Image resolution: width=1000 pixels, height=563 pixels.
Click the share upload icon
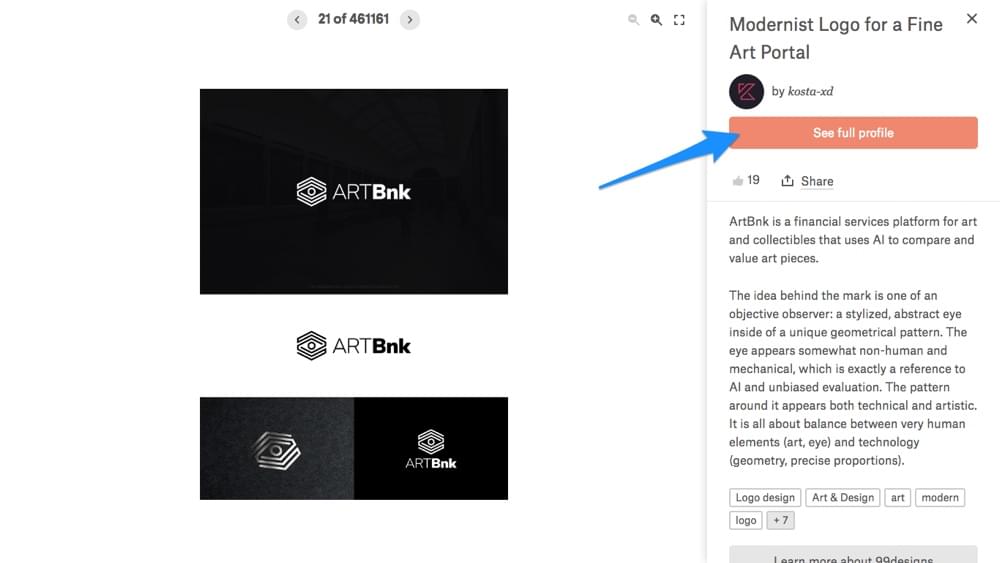788,181
